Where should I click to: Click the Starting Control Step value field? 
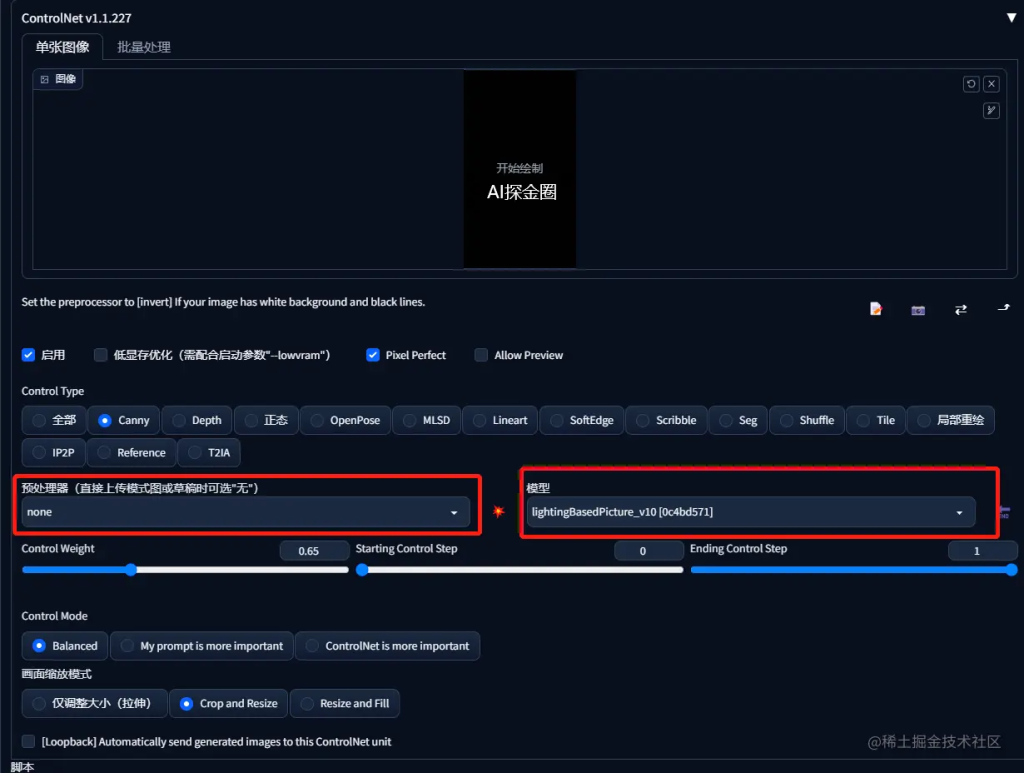pos(648,550)
